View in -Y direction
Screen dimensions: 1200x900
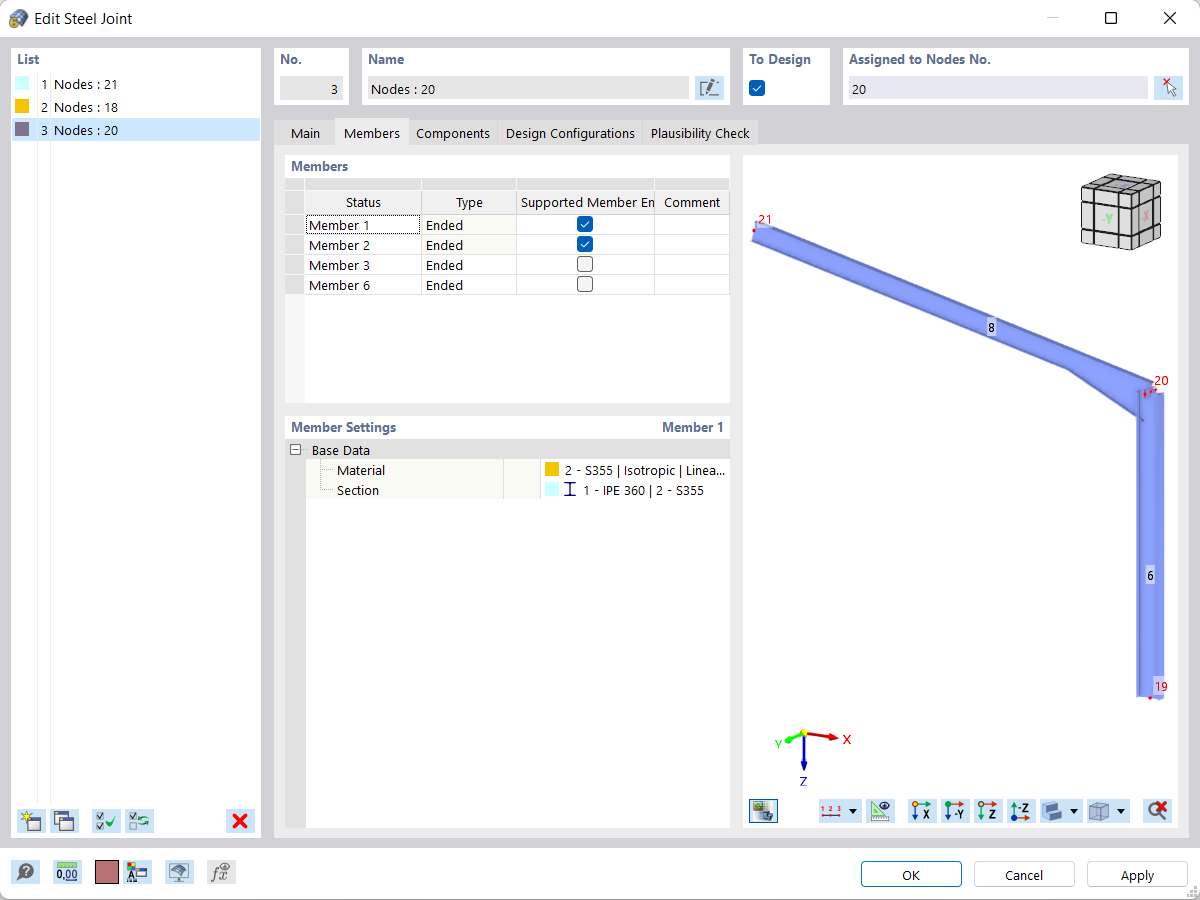pos(955,811)
